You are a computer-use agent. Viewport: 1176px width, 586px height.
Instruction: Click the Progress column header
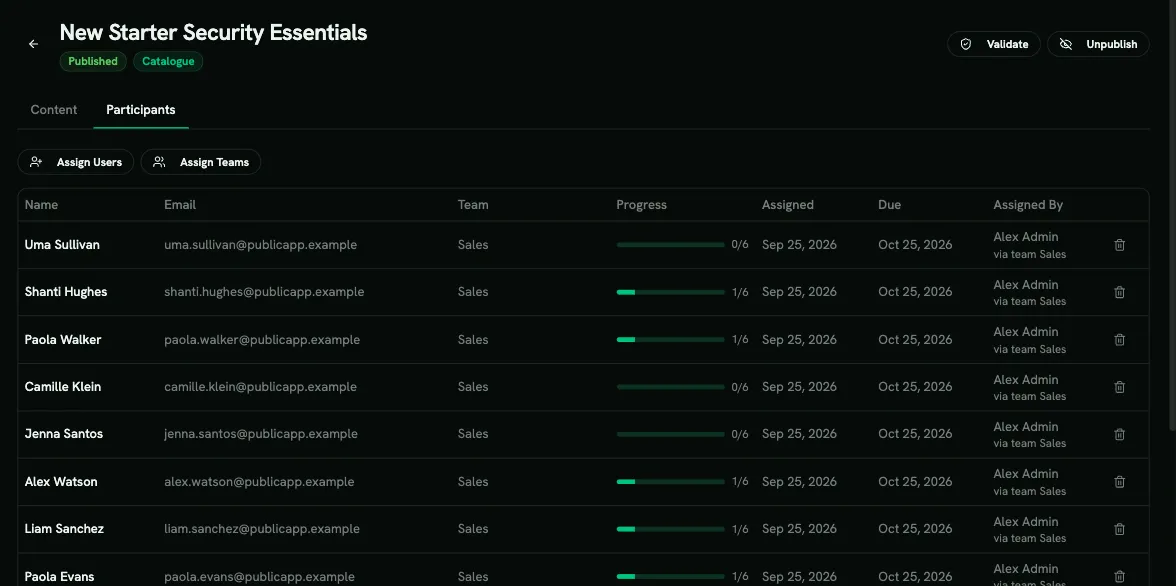coord(641,205)
